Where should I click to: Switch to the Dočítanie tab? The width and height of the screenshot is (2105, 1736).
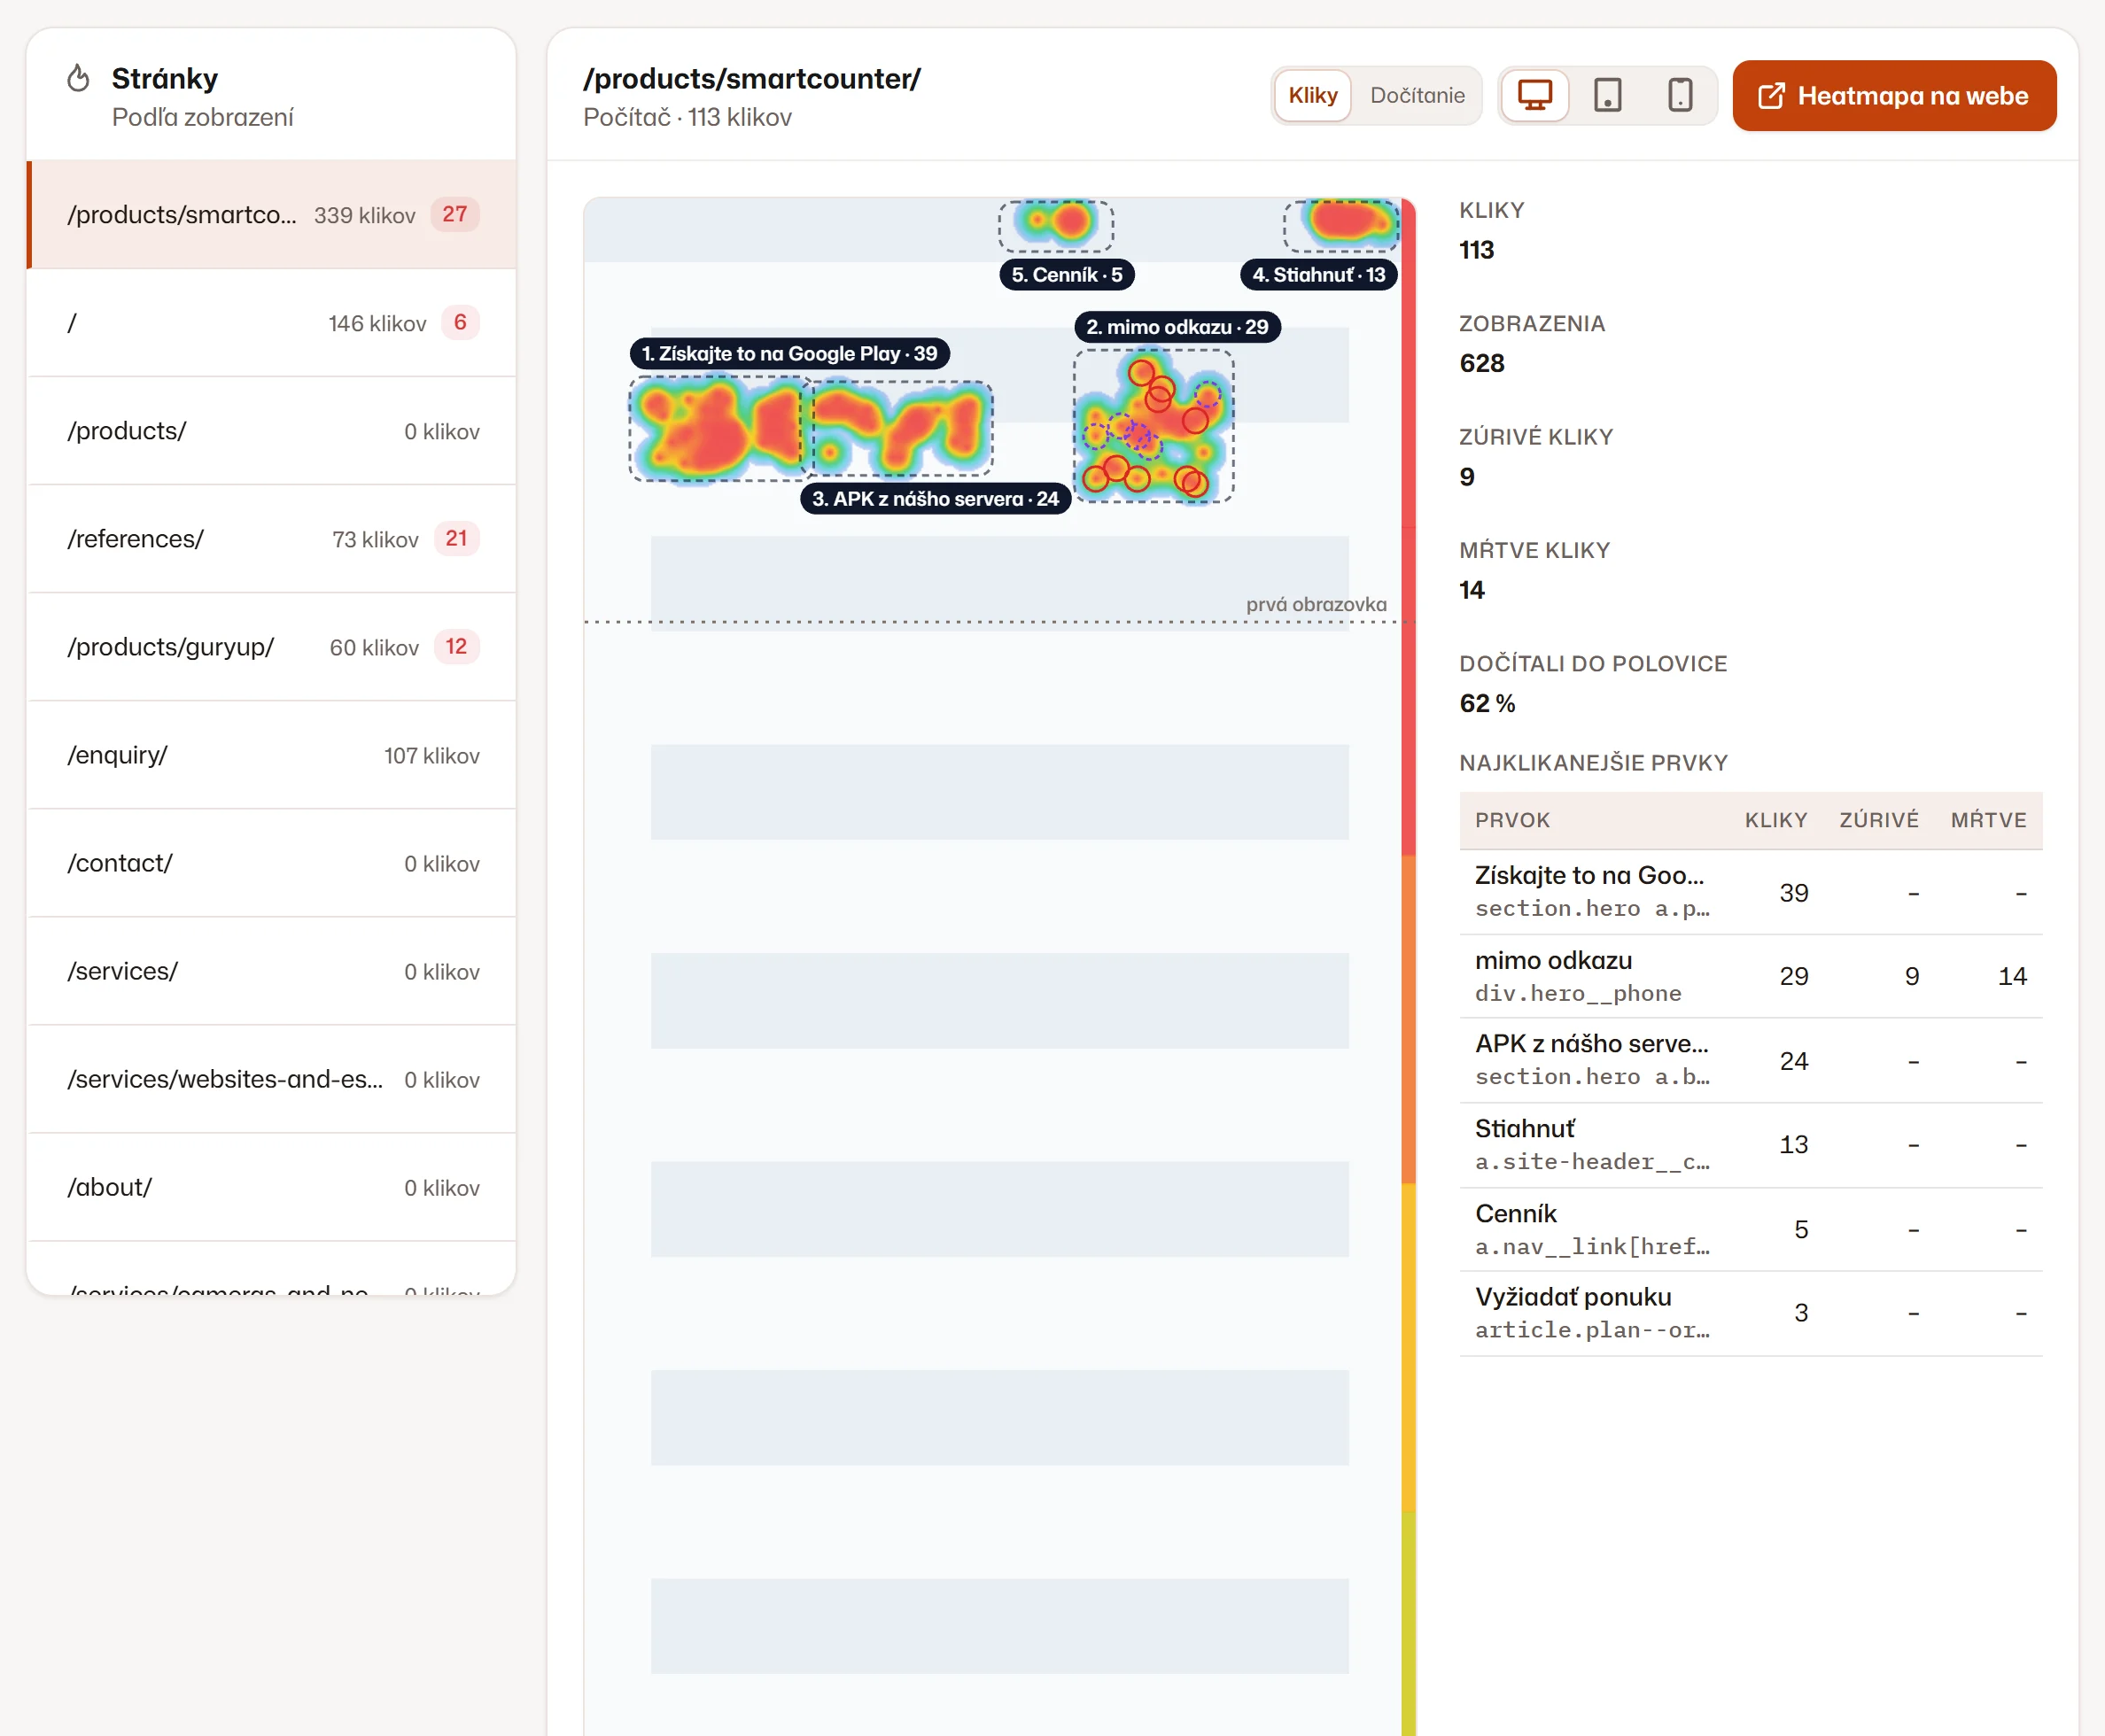(x=1417, y=96)
